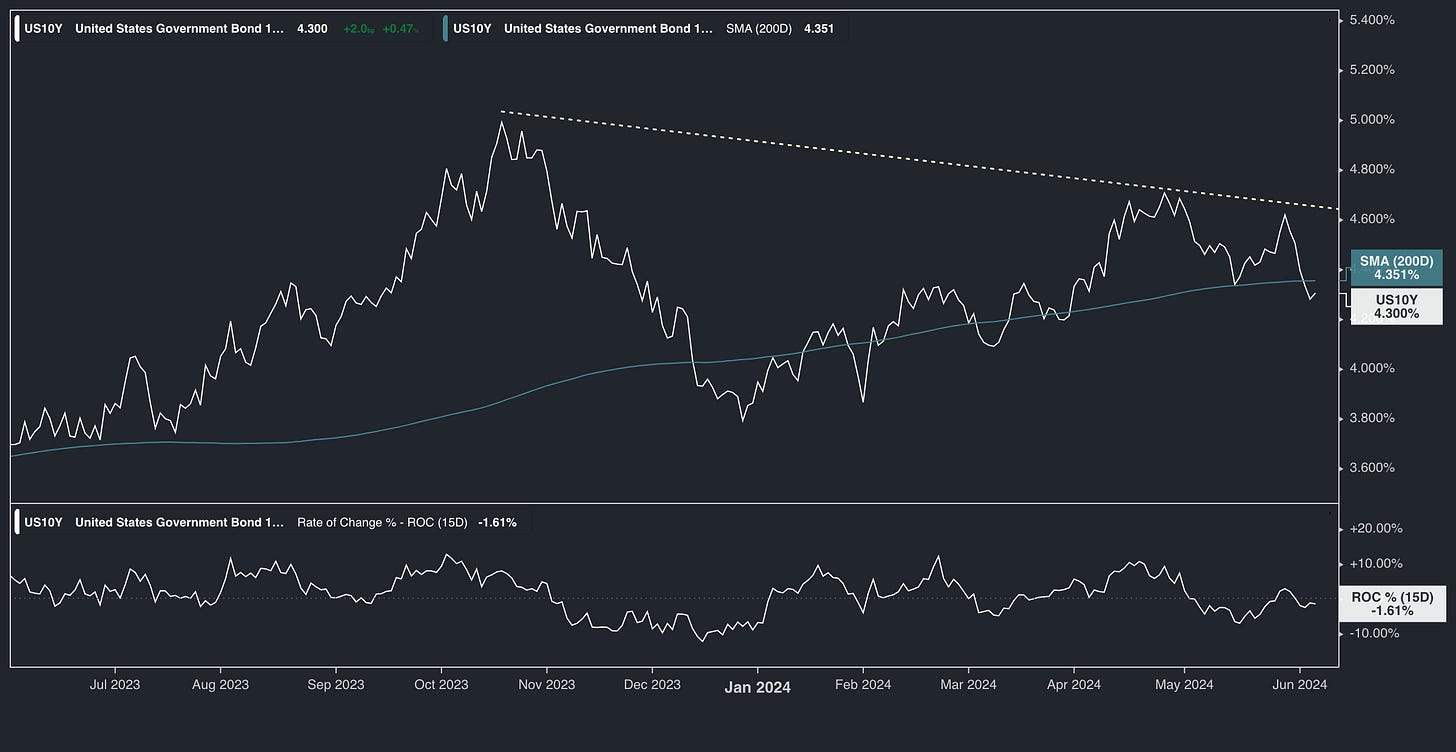1456x752 pixels.
Task: Click the teal SMA (200D) 4.351% price tag on the right axis
Action: tap(1396, 268)
